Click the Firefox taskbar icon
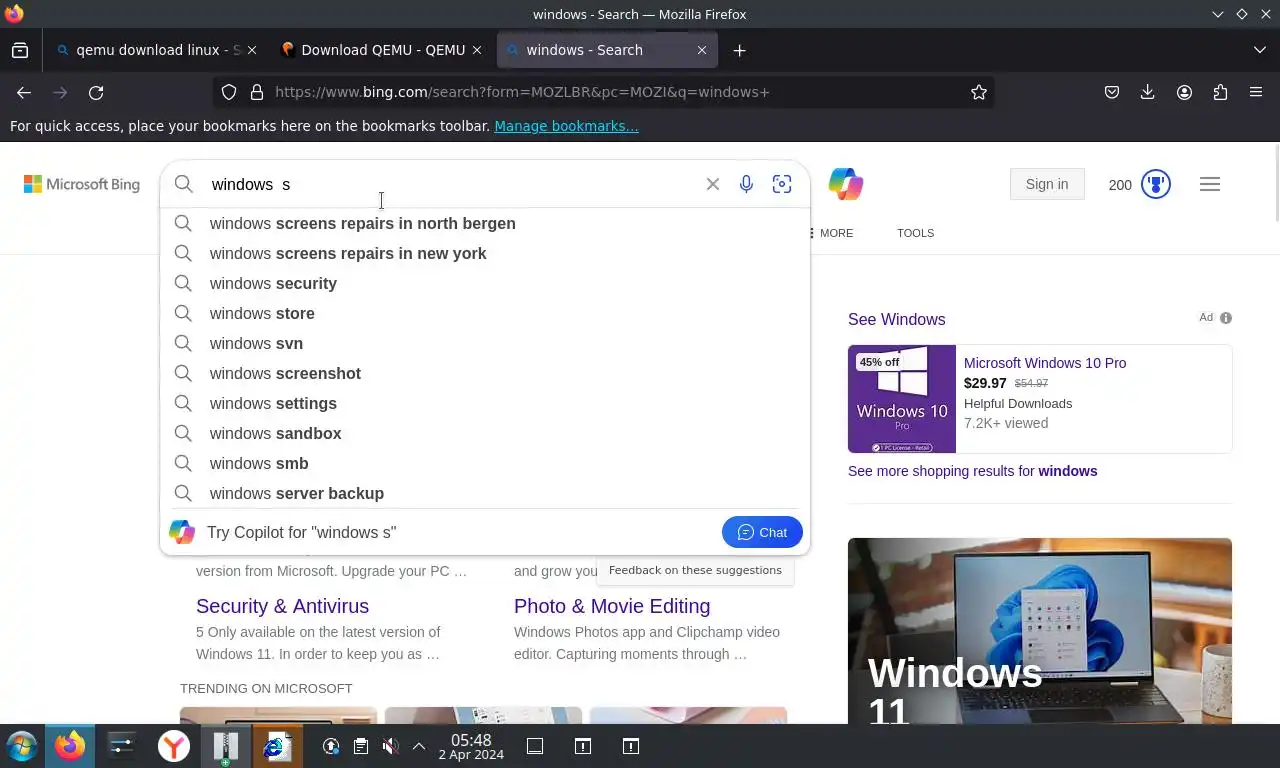The width and height of the screenshot is (1280, 768). (x=70, y=746)
